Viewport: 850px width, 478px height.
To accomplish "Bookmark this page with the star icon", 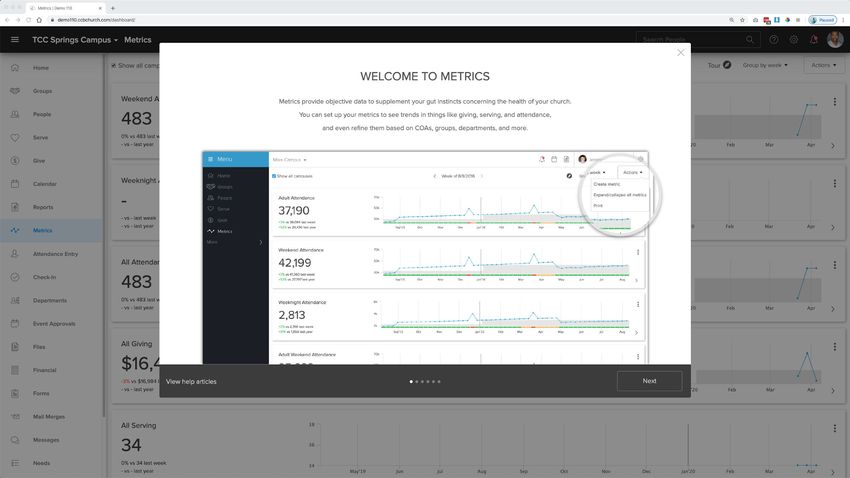I will tap(742, 20).
